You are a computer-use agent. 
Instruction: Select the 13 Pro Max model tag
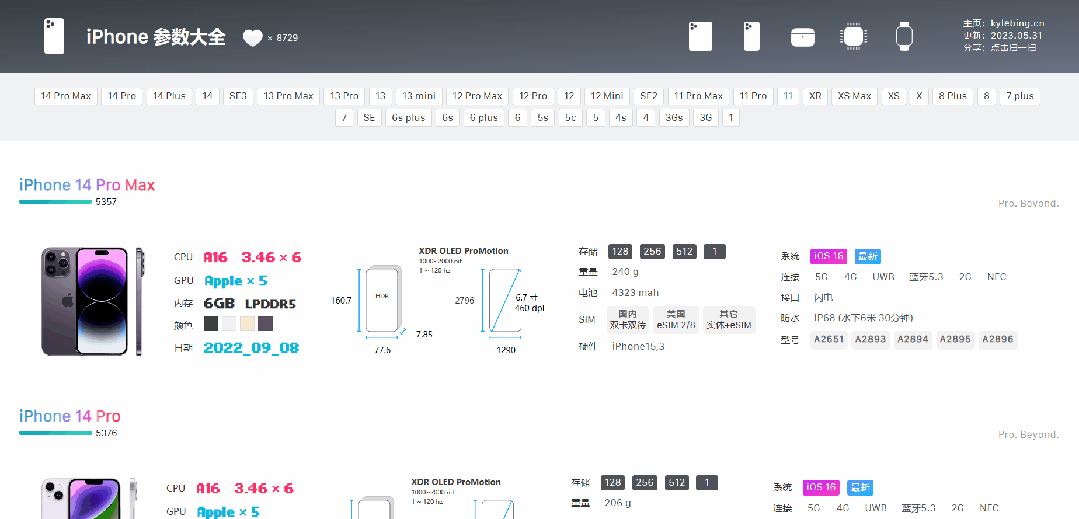click(288, 96)
